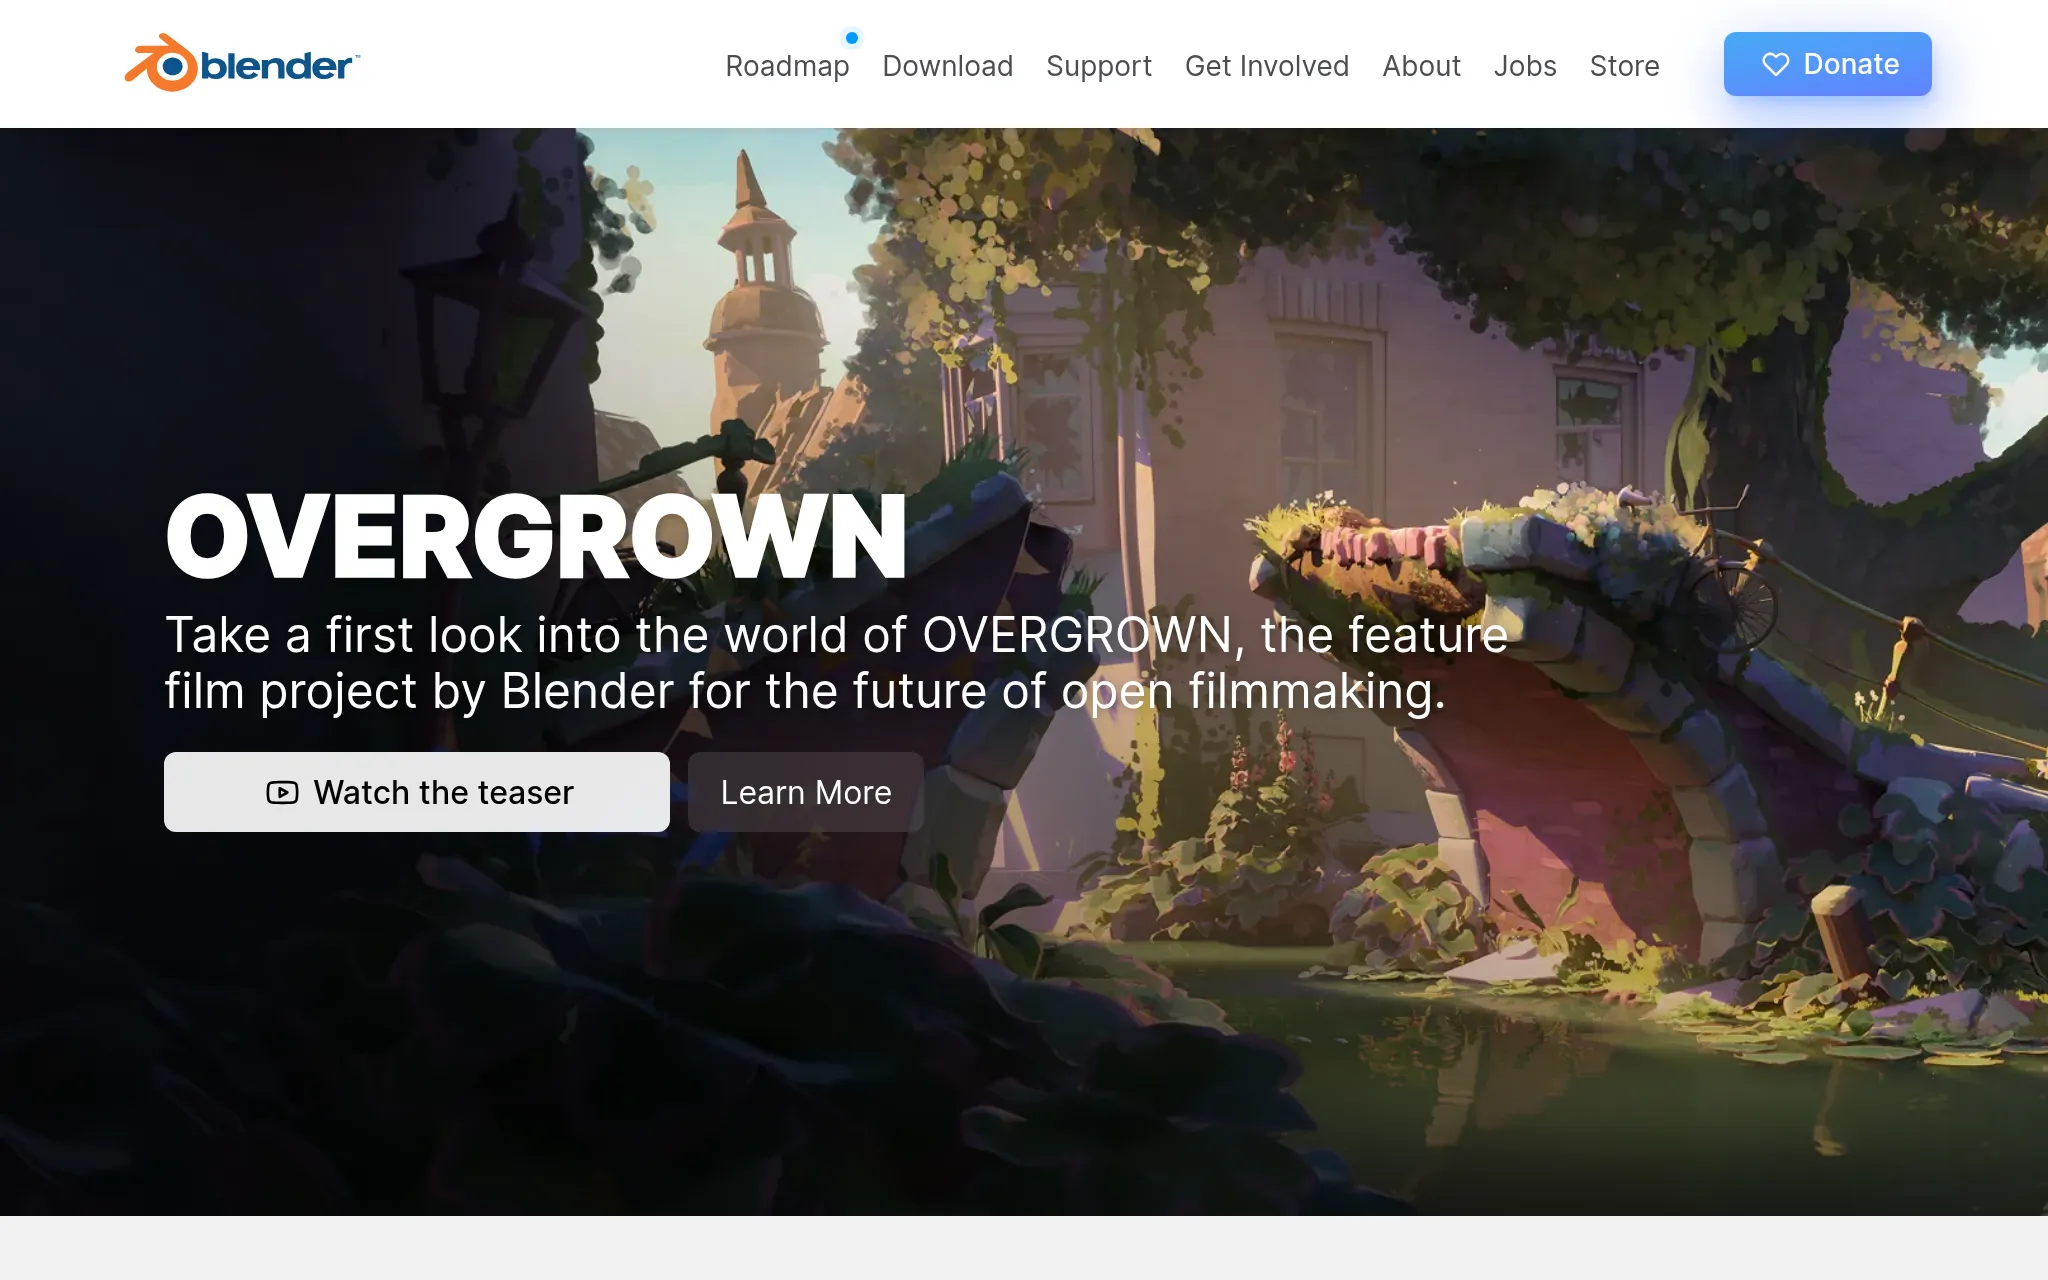The height and width of the screenshot is (1280, 2048).
Task: Click the Donate button label
Action: (1851, 64)
